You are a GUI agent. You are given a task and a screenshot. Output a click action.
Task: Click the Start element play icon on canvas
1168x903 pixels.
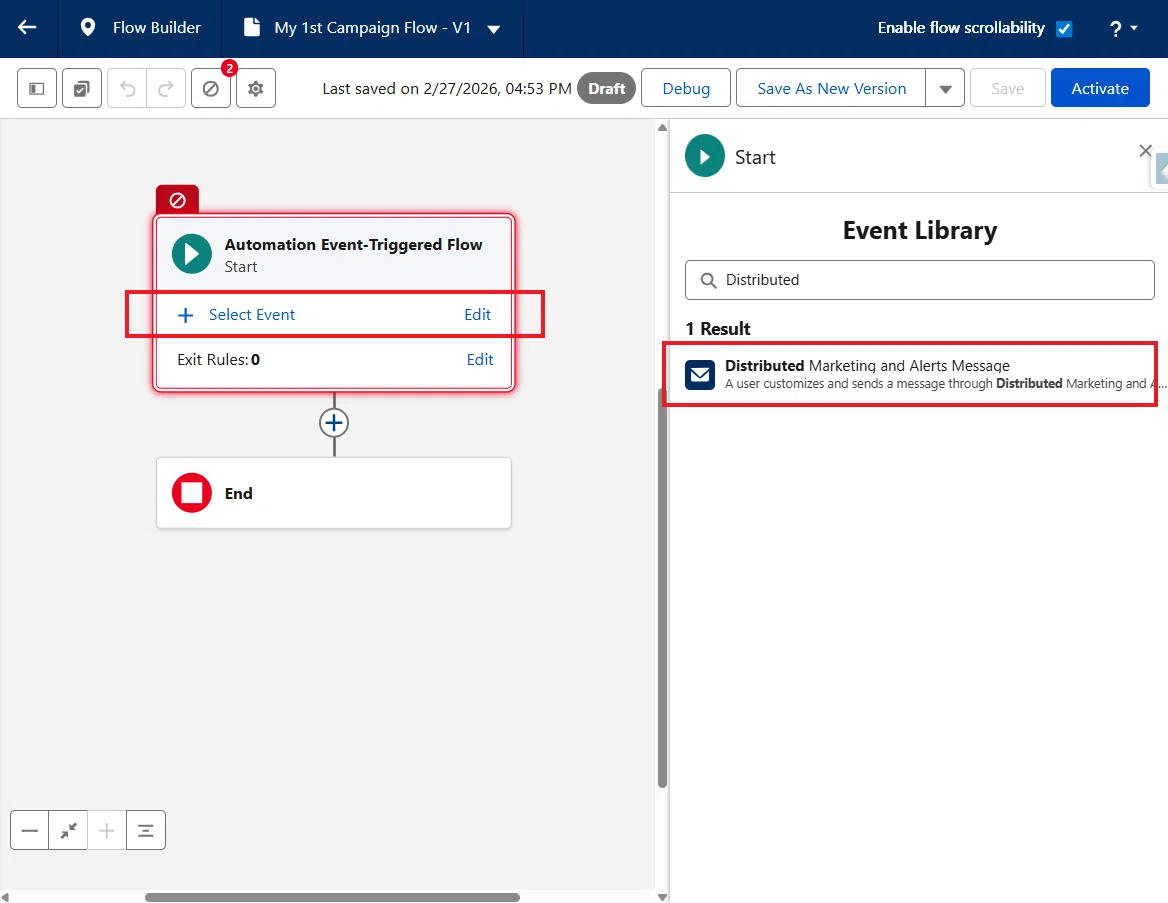click(192, 254)
